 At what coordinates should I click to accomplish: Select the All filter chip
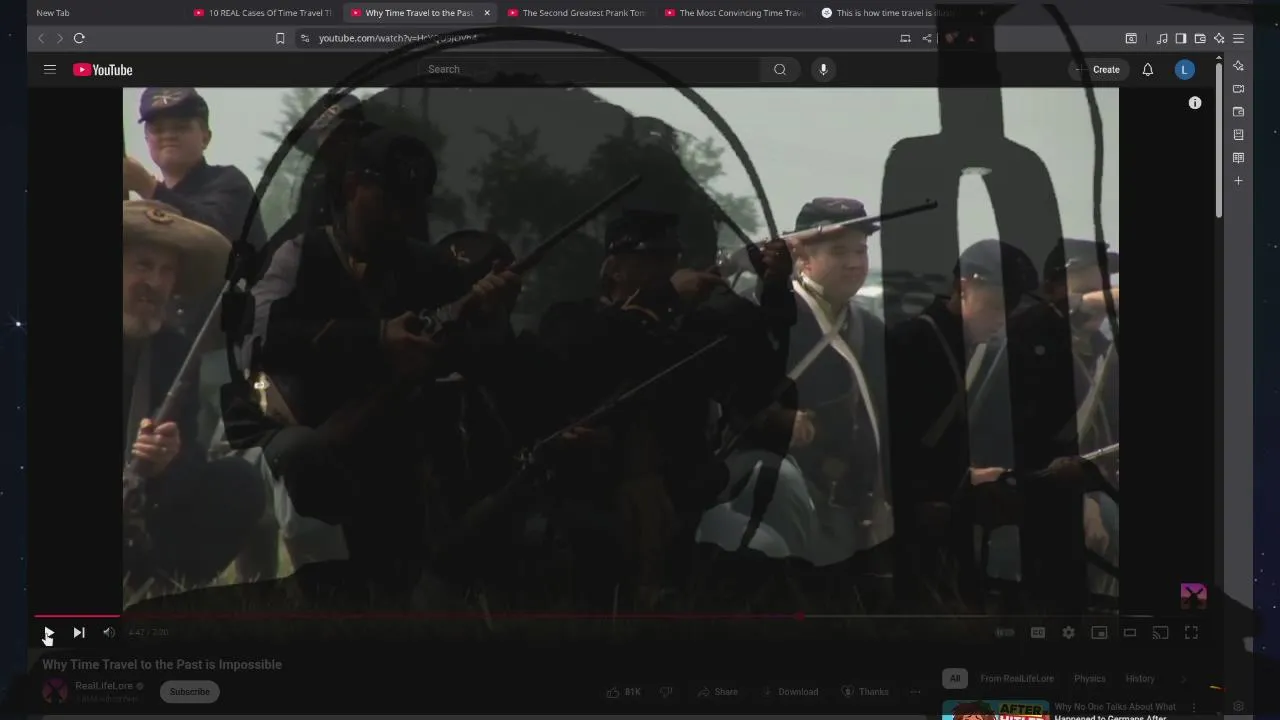(x=955, y=678)
